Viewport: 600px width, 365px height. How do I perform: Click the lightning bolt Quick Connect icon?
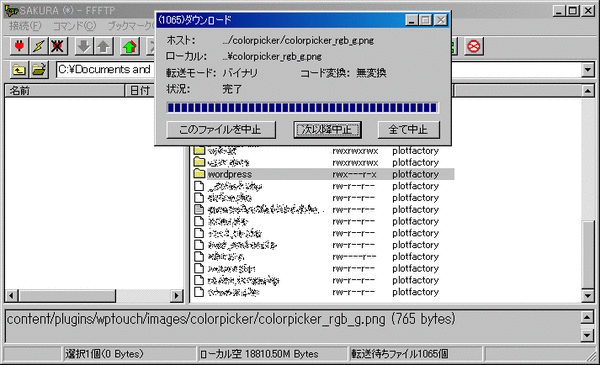click(x=39, y=47)
